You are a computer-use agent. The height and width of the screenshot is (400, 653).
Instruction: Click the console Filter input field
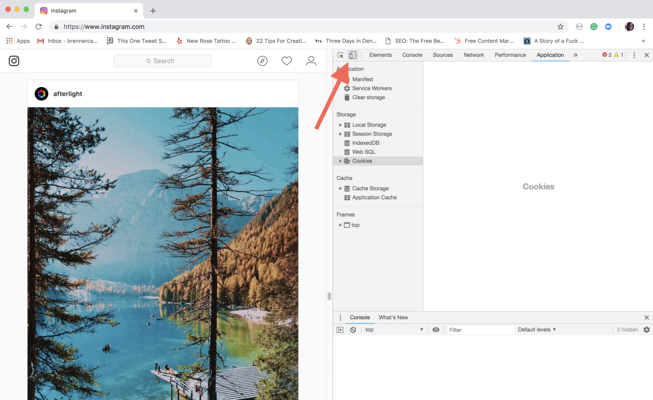click(478, 330)
